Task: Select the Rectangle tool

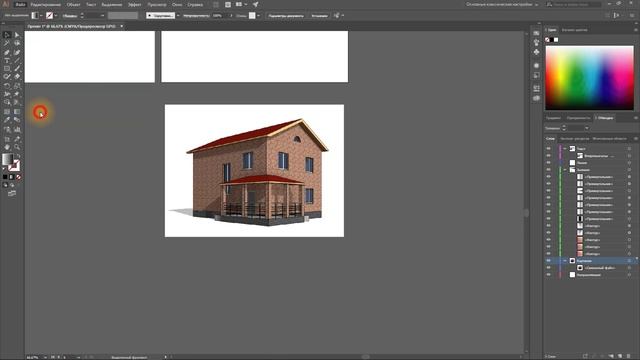Action: (7, 69)
